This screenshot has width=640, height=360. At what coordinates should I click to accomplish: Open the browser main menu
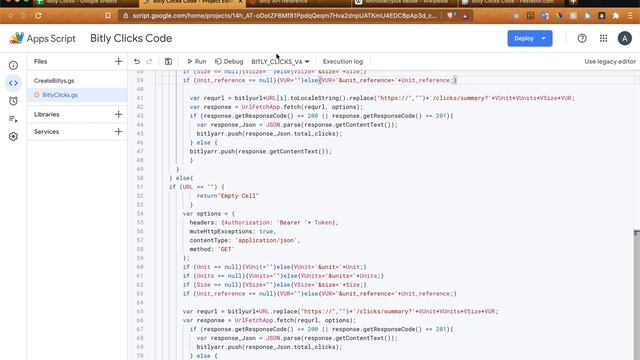tap(630, 16)
